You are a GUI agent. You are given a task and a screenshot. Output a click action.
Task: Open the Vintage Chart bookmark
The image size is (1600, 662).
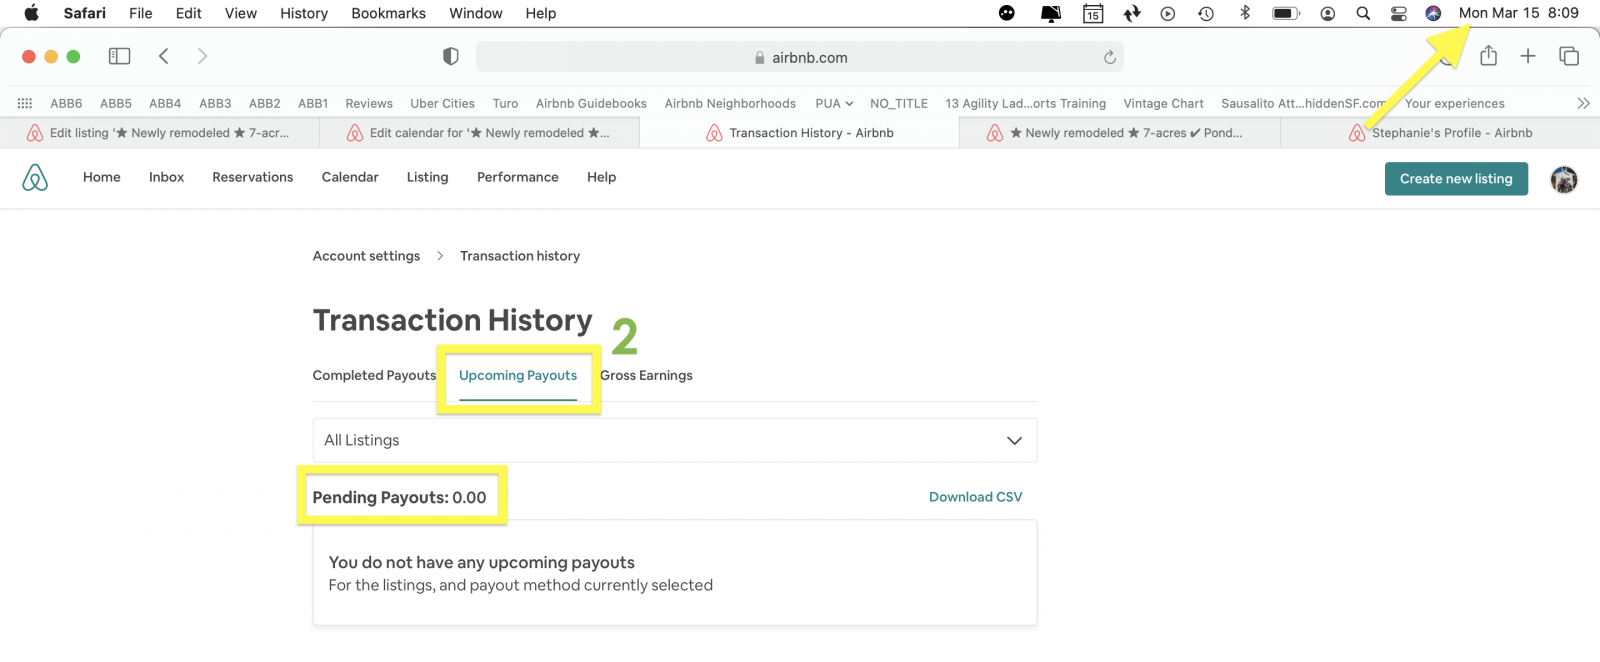point(1163,103)
